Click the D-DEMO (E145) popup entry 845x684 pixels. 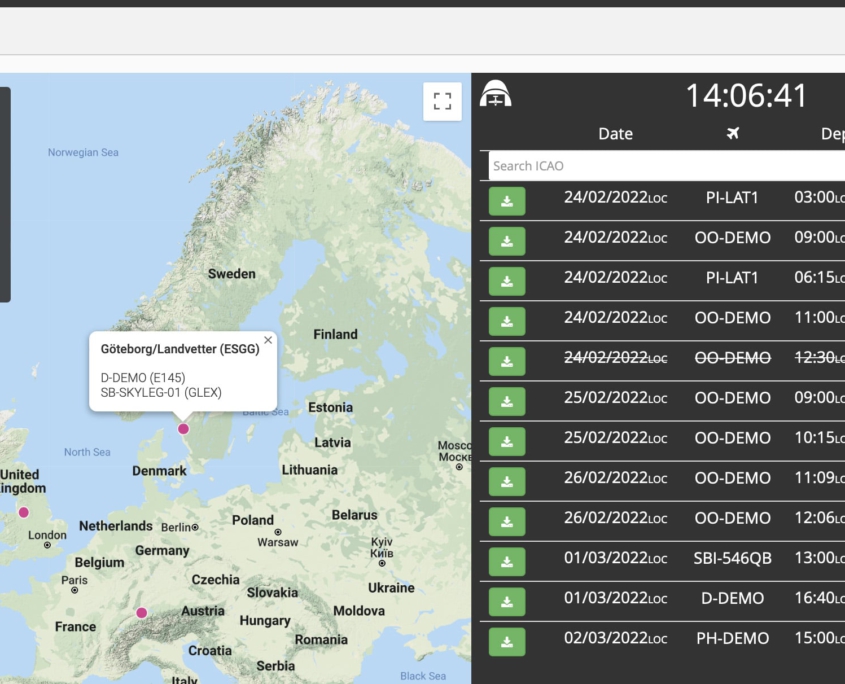point(143,377)
